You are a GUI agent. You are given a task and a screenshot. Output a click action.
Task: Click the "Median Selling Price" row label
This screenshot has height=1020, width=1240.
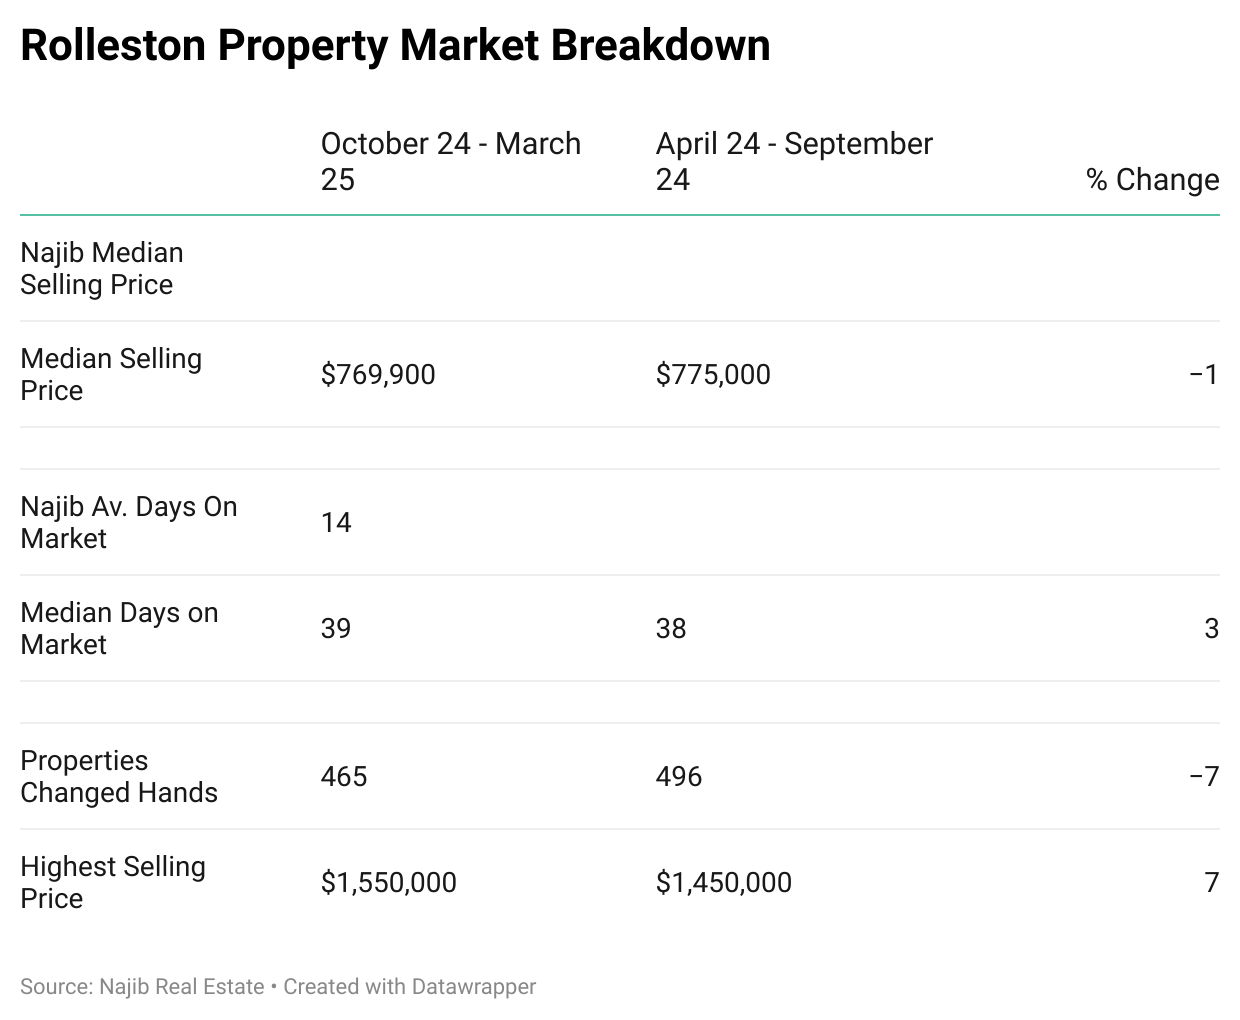110,374
